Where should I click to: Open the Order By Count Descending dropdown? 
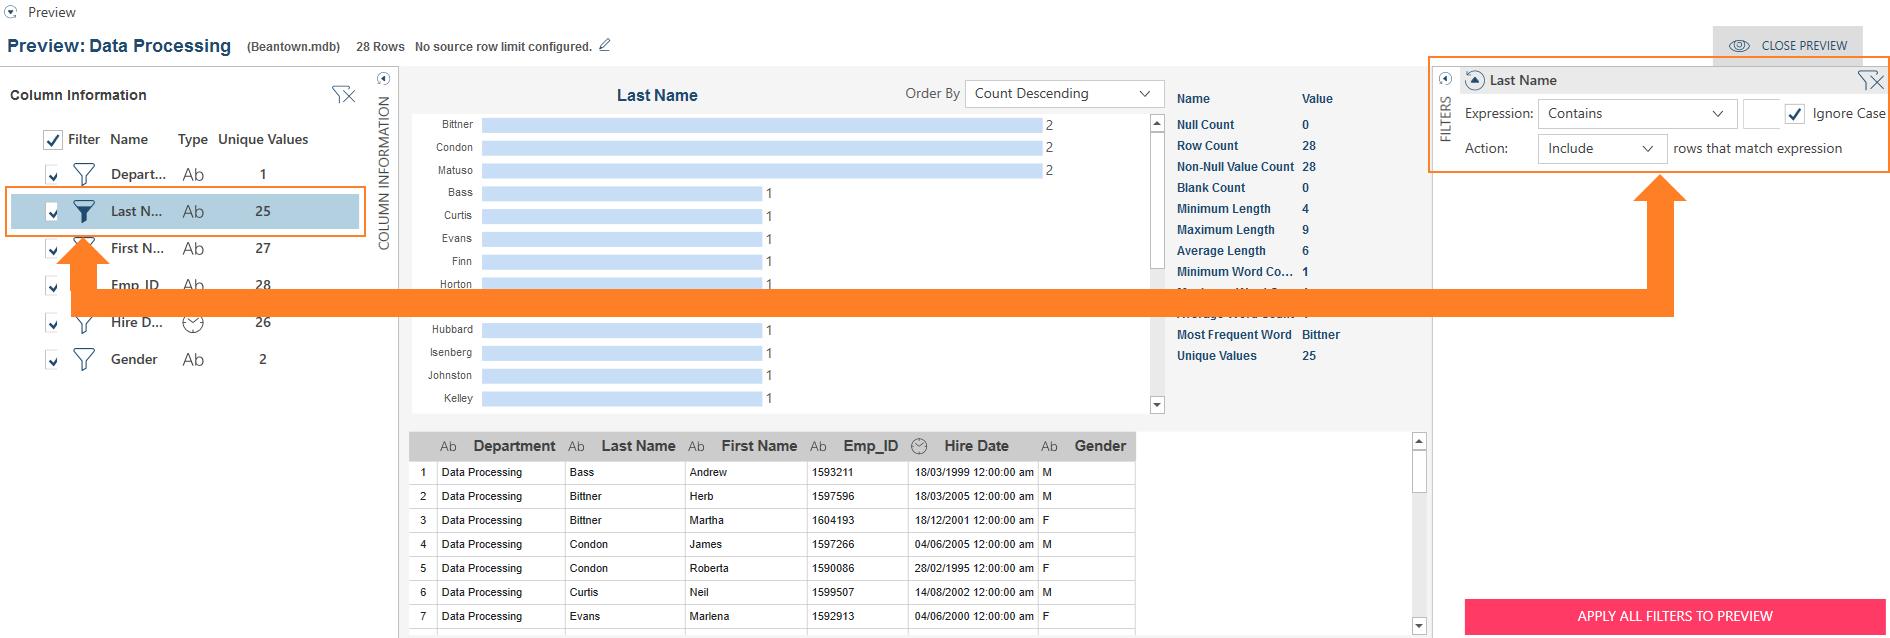click(x=1063, y=94)
